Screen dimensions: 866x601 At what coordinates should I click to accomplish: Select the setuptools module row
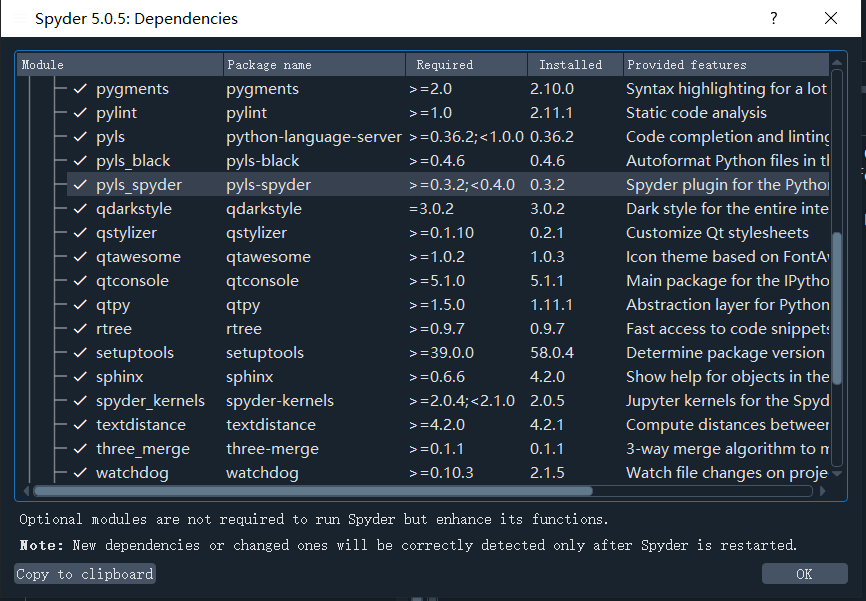tap(448, 352)
